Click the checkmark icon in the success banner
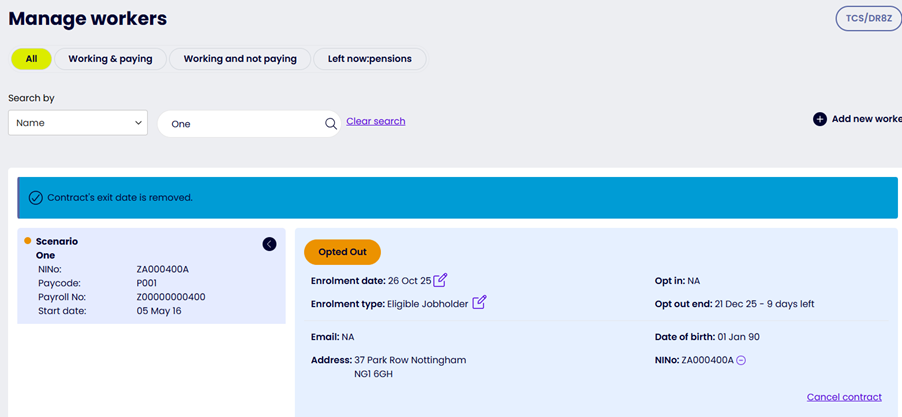 pos(36,198)
